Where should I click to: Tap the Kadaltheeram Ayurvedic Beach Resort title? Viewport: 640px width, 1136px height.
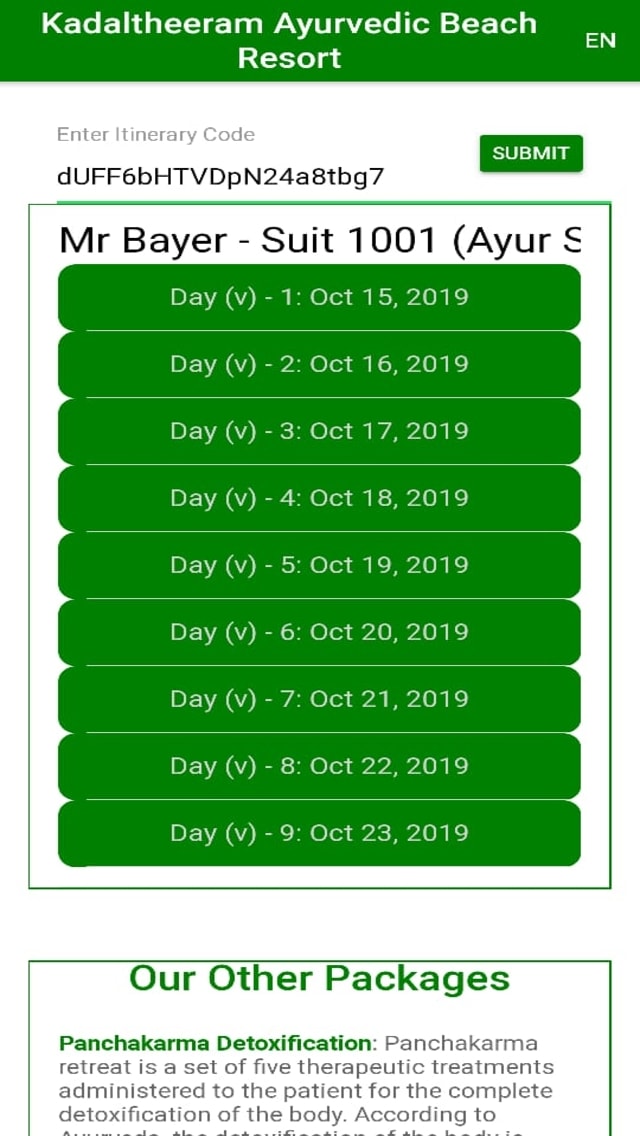(289, 40)
